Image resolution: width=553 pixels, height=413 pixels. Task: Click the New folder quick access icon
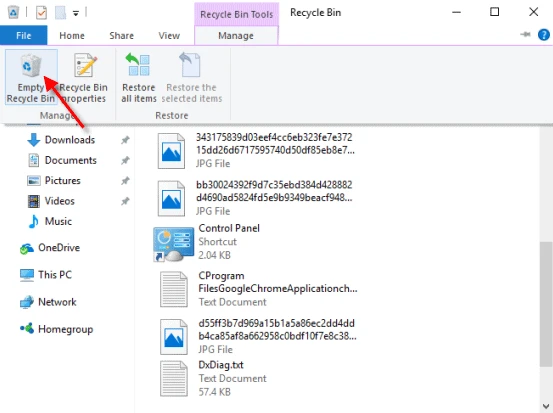(60, 13)
